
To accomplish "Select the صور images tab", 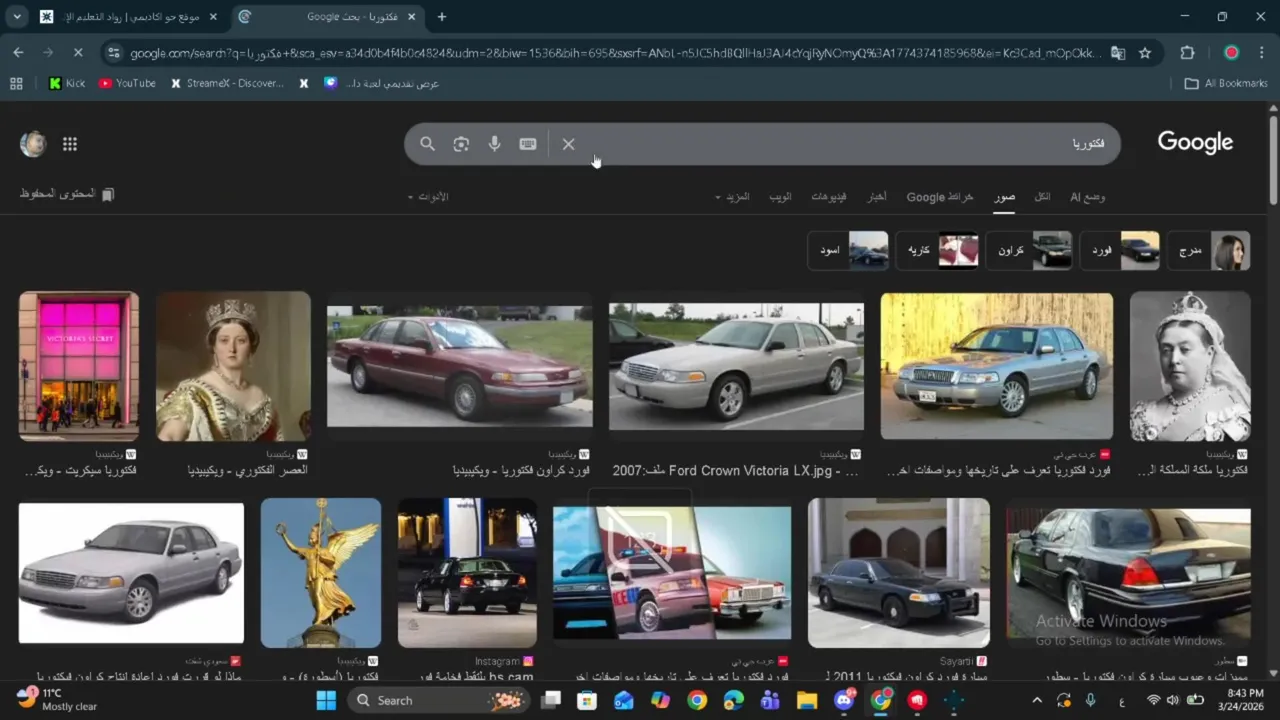I will (1004, 197).
